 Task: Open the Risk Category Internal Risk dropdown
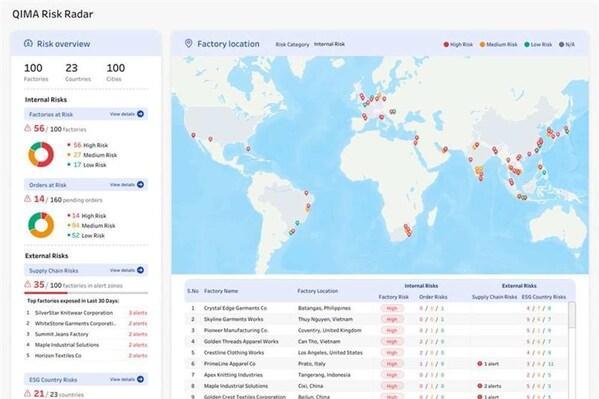329,44
